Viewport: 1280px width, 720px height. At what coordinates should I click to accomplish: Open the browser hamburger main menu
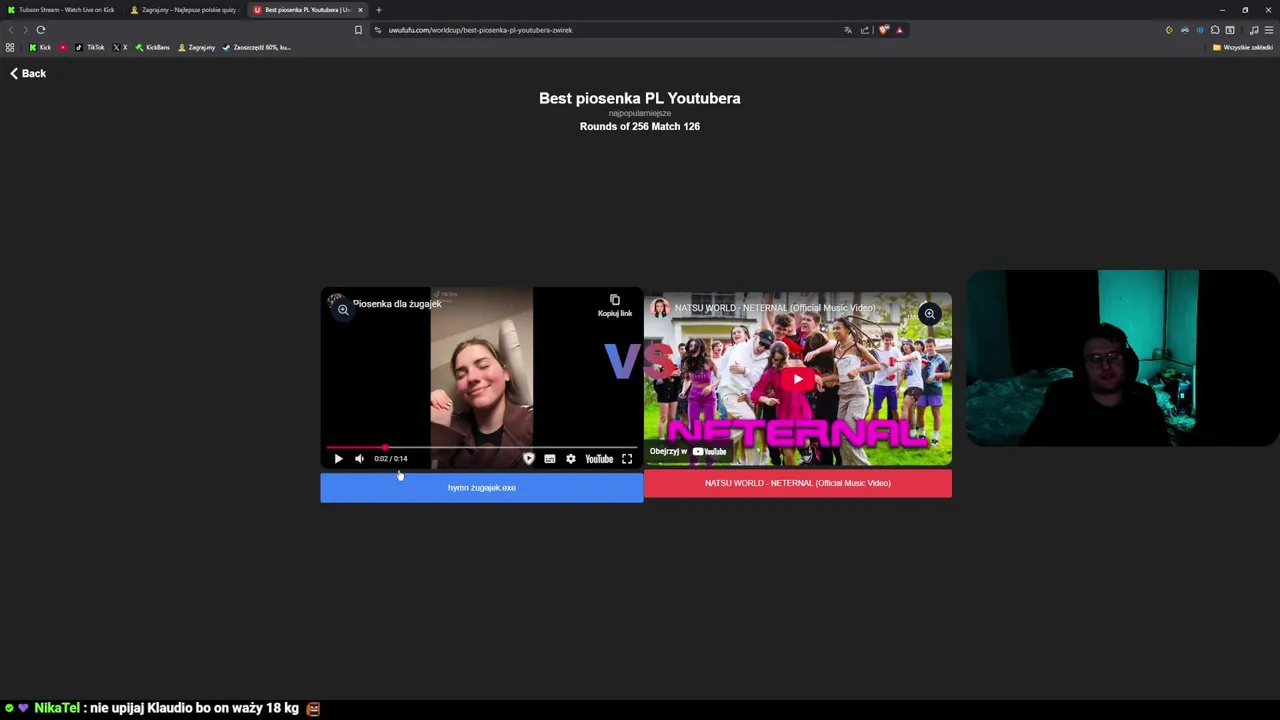[x=1269, y=30]
